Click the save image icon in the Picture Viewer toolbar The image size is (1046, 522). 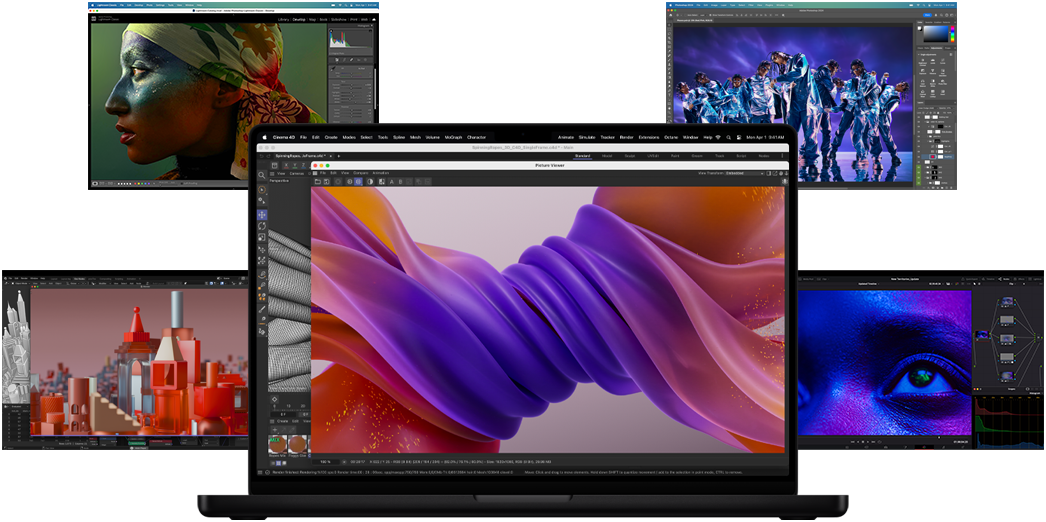pos(326,181)
